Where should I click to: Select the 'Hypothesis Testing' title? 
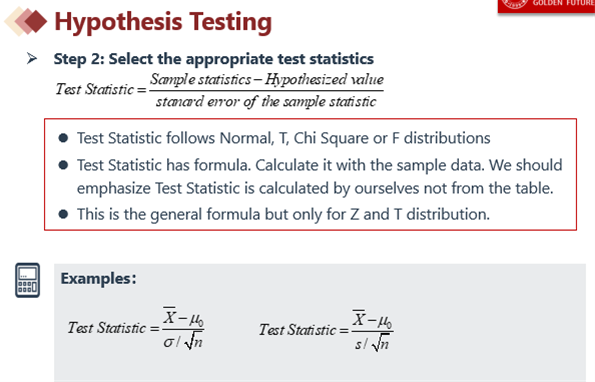click(x=163, y=22)
